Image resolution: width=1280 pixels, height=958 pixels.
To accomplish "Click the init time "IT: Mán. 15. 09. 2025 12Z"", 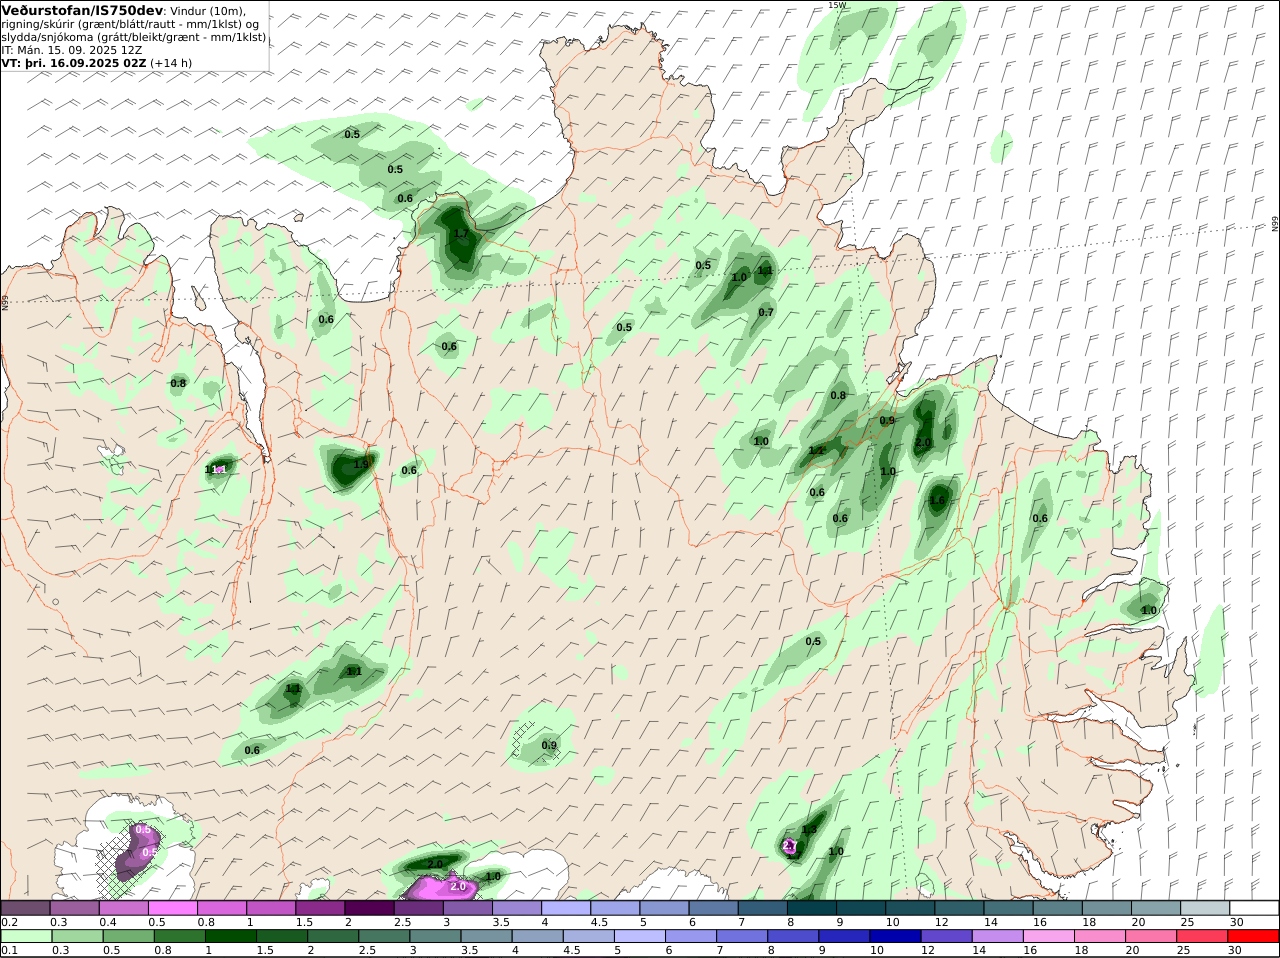I will [x=71, y=50].
